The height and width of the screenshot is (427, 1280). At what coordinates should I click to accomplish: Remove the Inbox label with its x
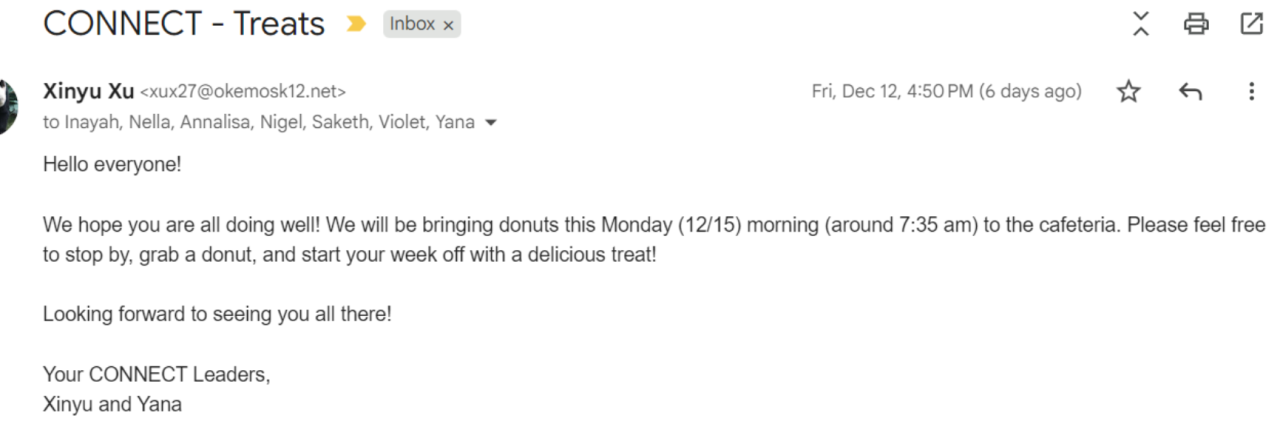point(448,25)
